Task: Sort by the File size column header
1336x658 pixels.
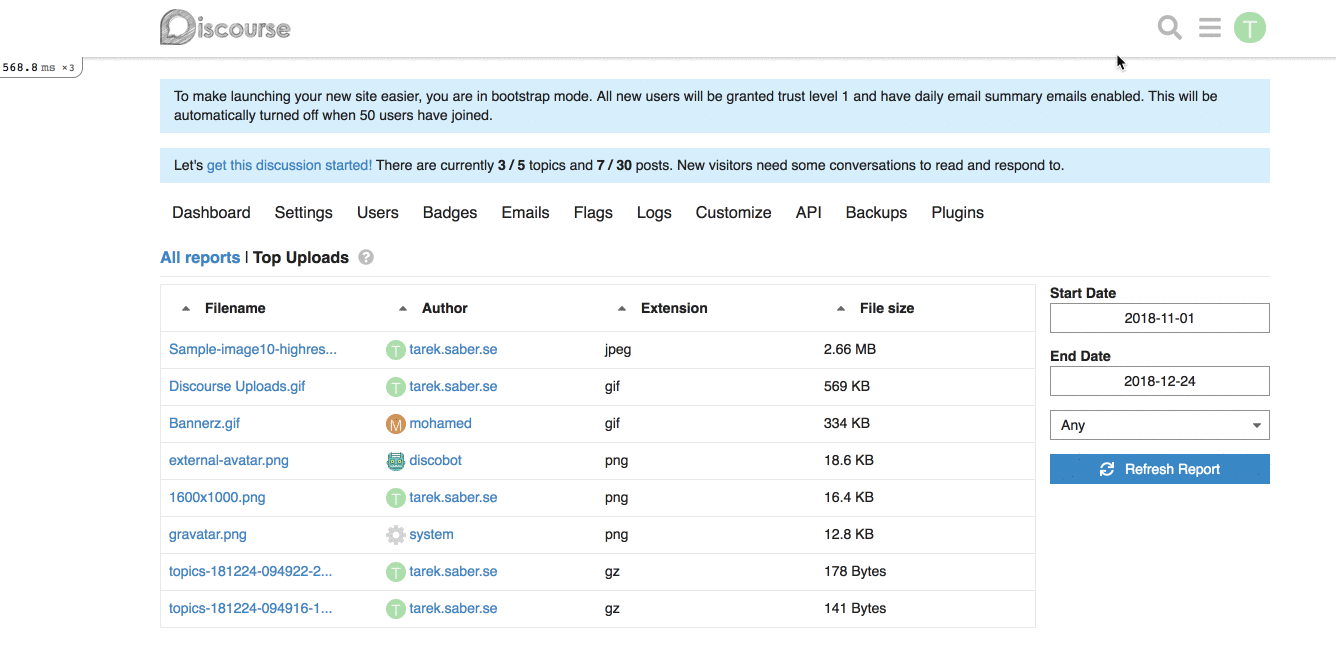Action: (887, 308)
